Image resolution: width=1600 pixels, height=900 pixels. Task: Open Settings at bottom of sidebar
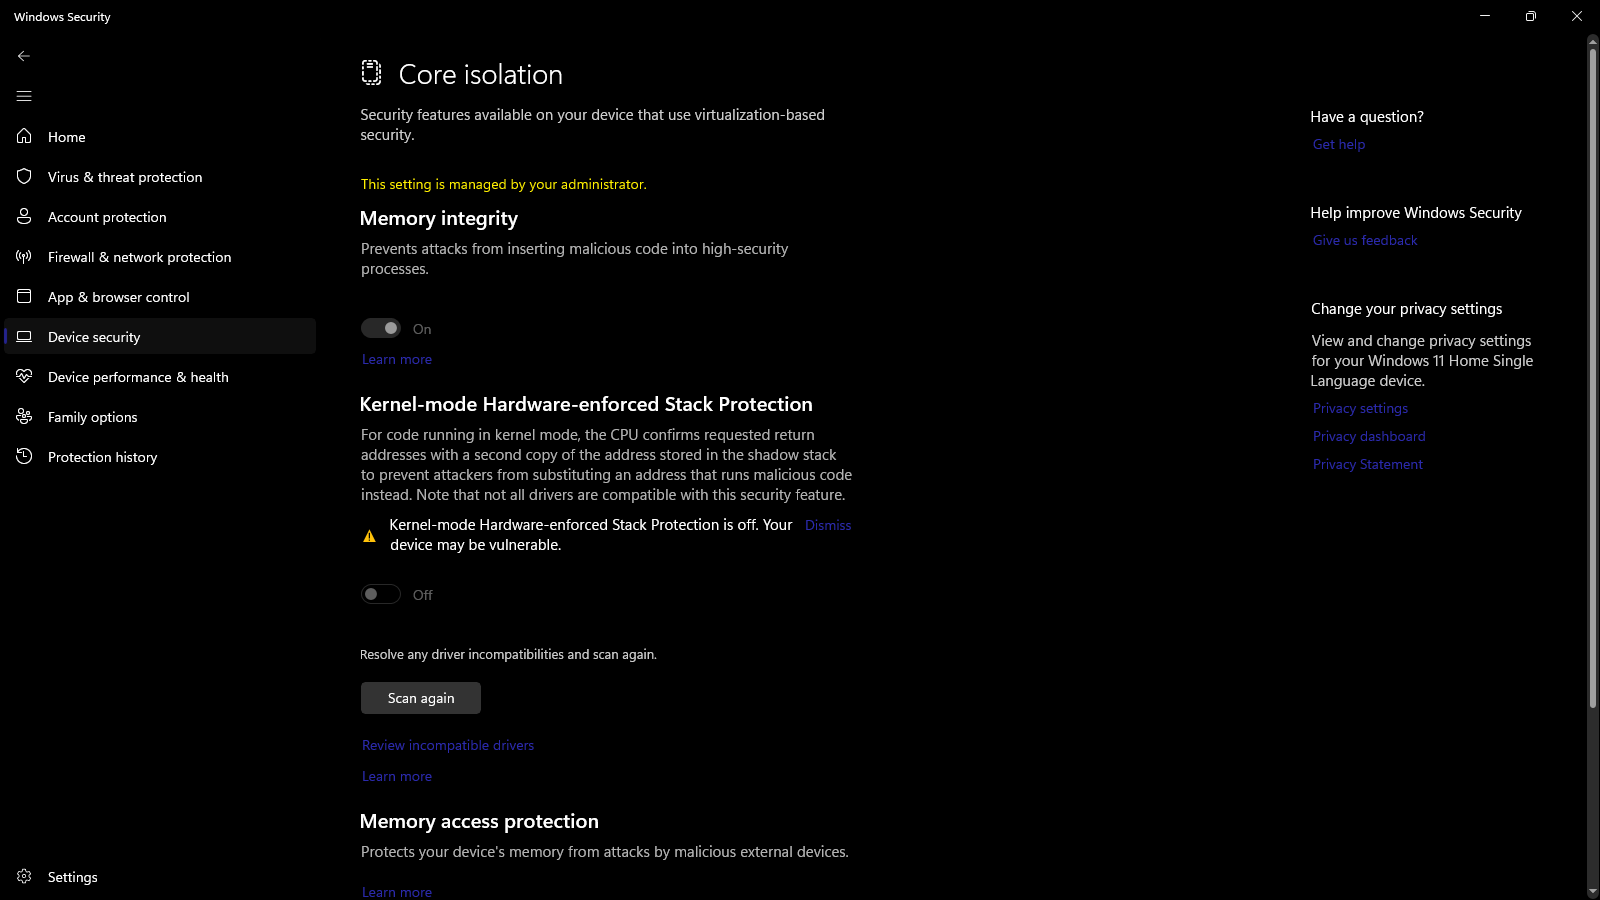(160, 876)
